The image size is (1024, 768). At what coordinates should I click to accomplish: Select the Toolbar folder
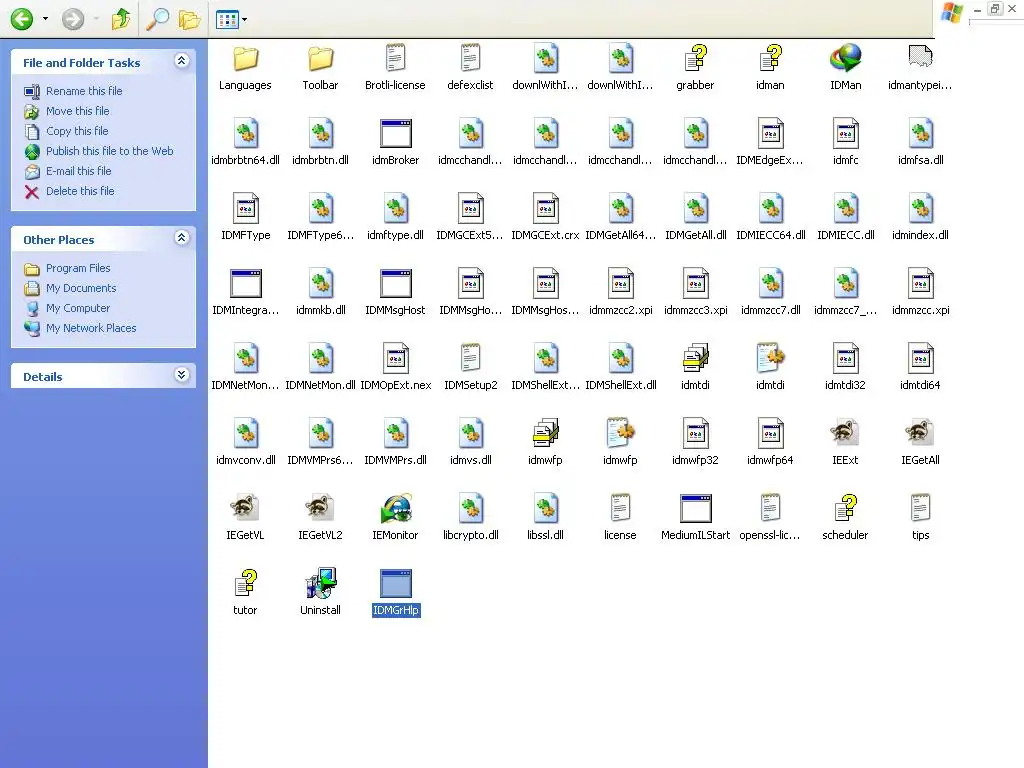(x=321, y=67)
